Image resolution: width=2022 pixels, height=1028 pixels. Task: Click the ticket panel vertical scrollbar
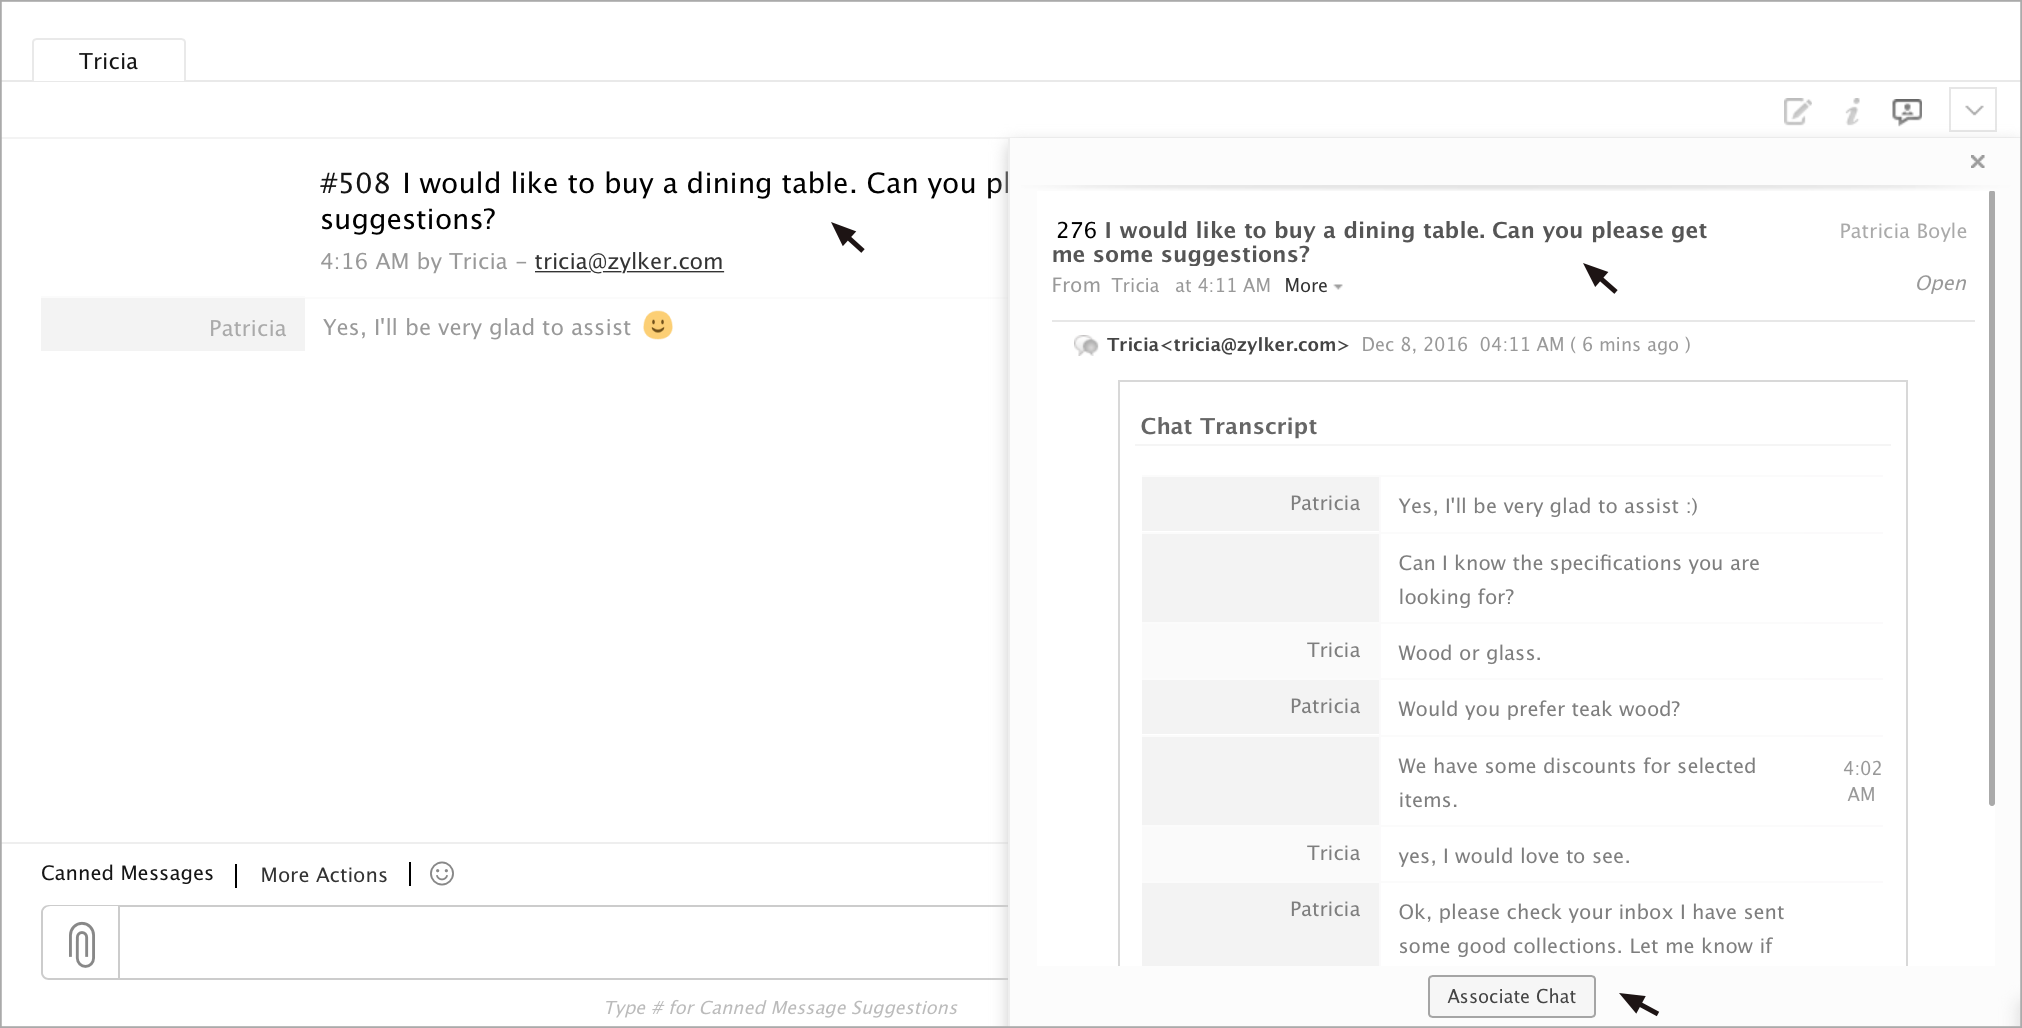tap(1991, 500)
